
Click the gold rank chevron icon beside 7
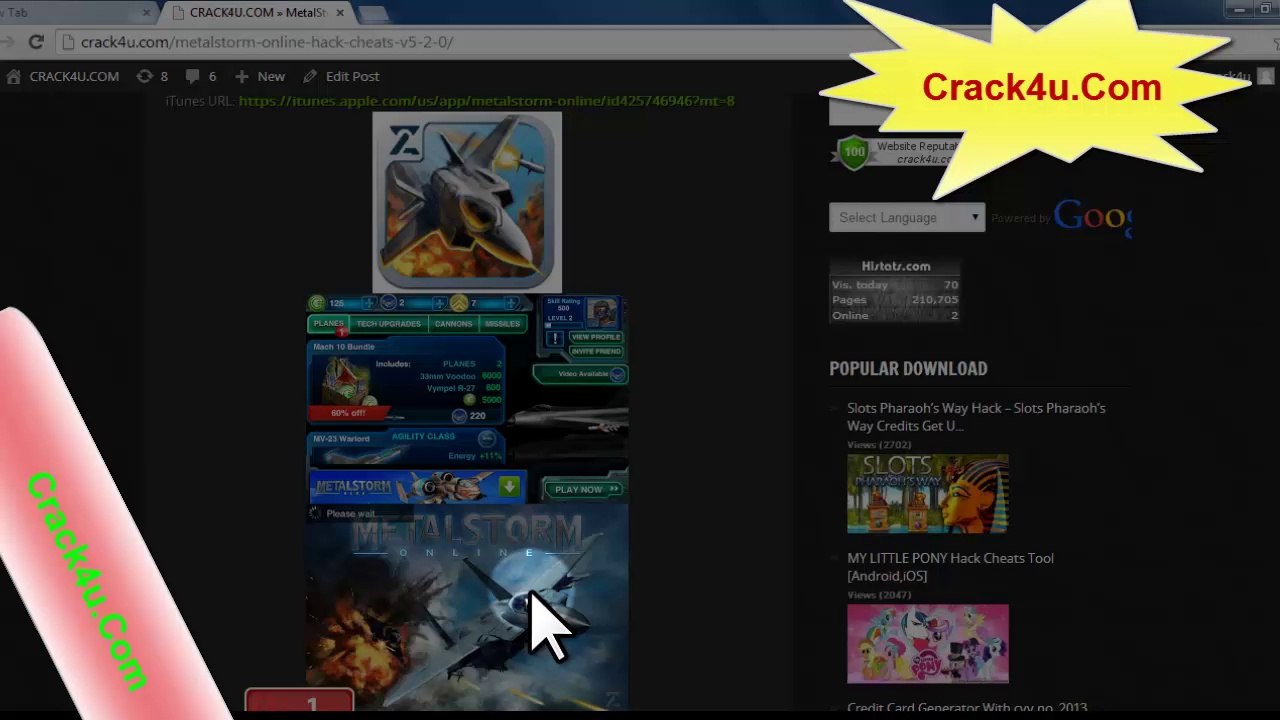coord(459,303)
